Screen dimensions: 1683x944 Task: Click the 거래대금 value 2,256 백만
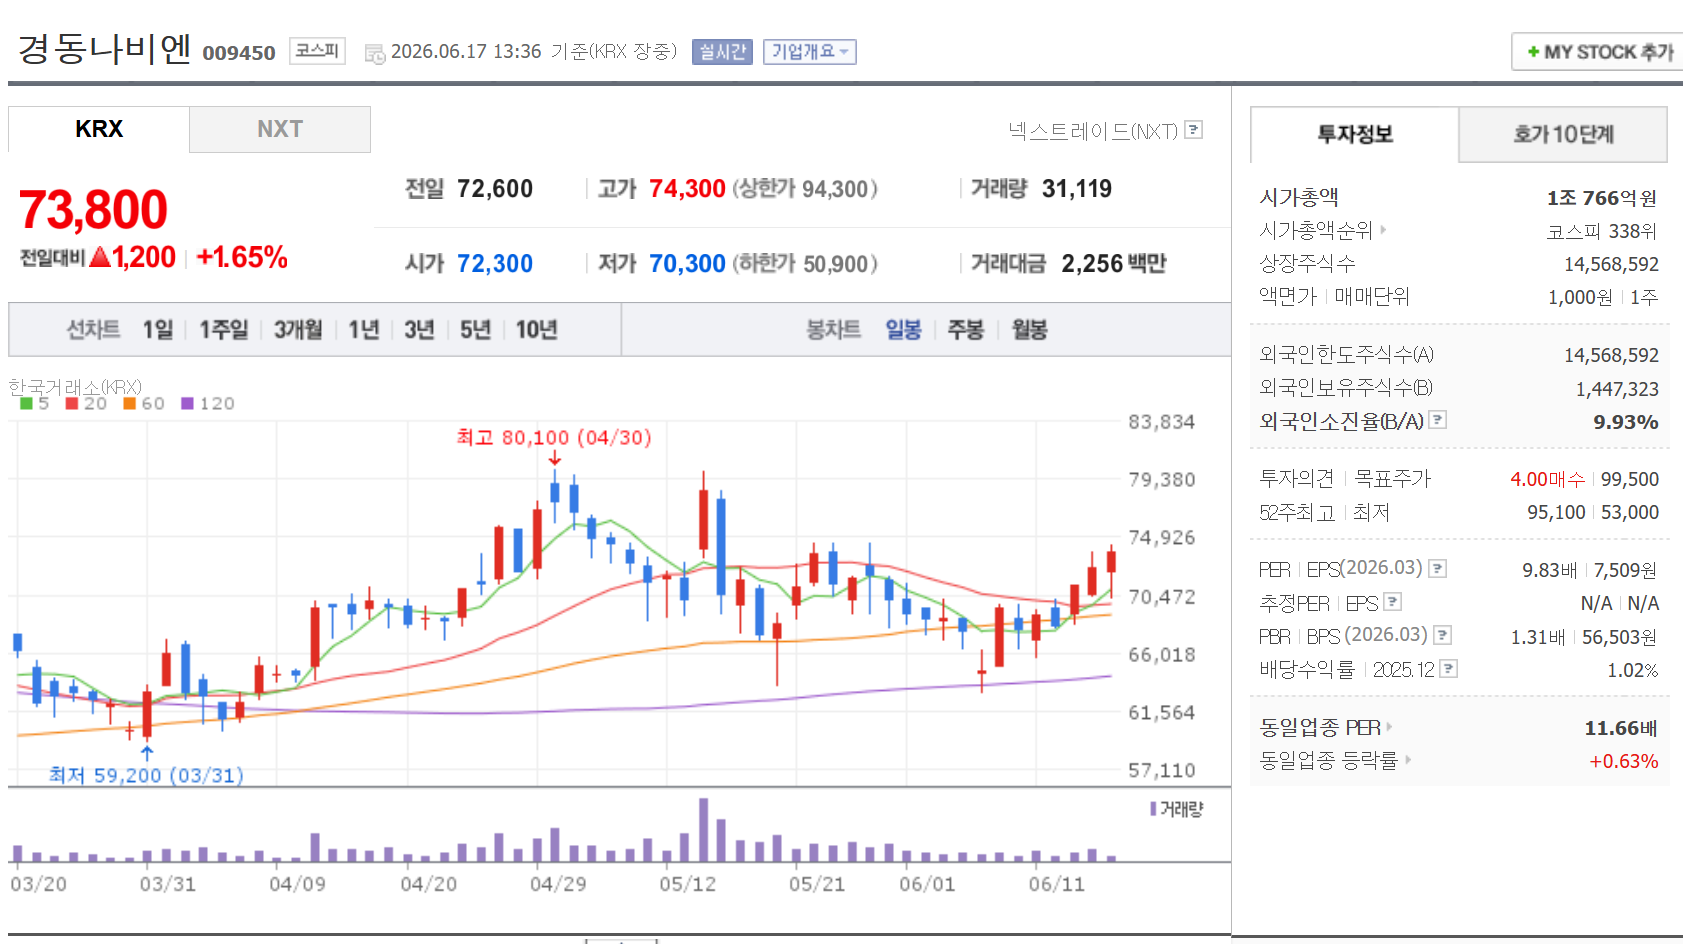pos(1114,263)
